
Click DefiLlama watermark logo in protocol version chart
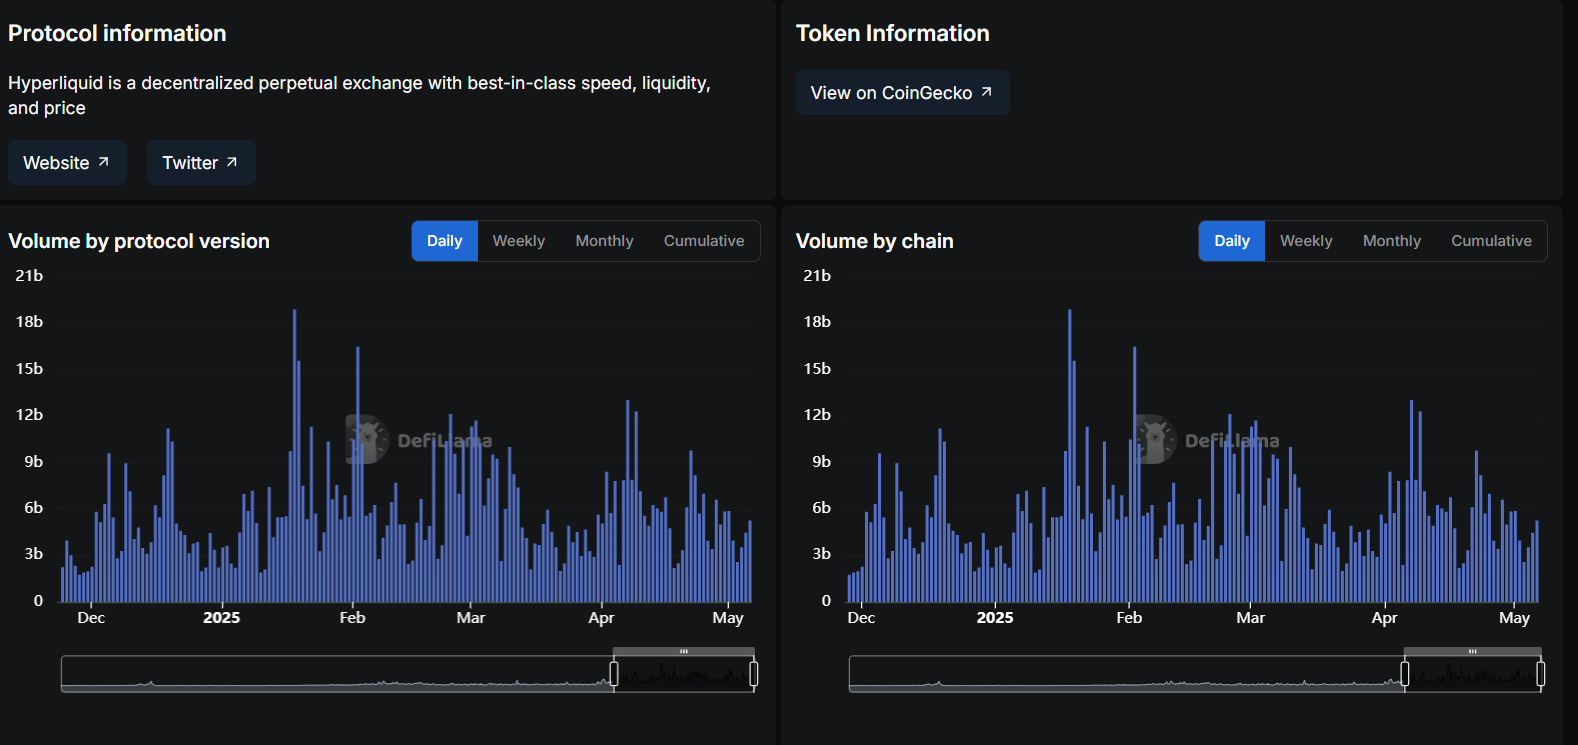(x=368, y=439)
